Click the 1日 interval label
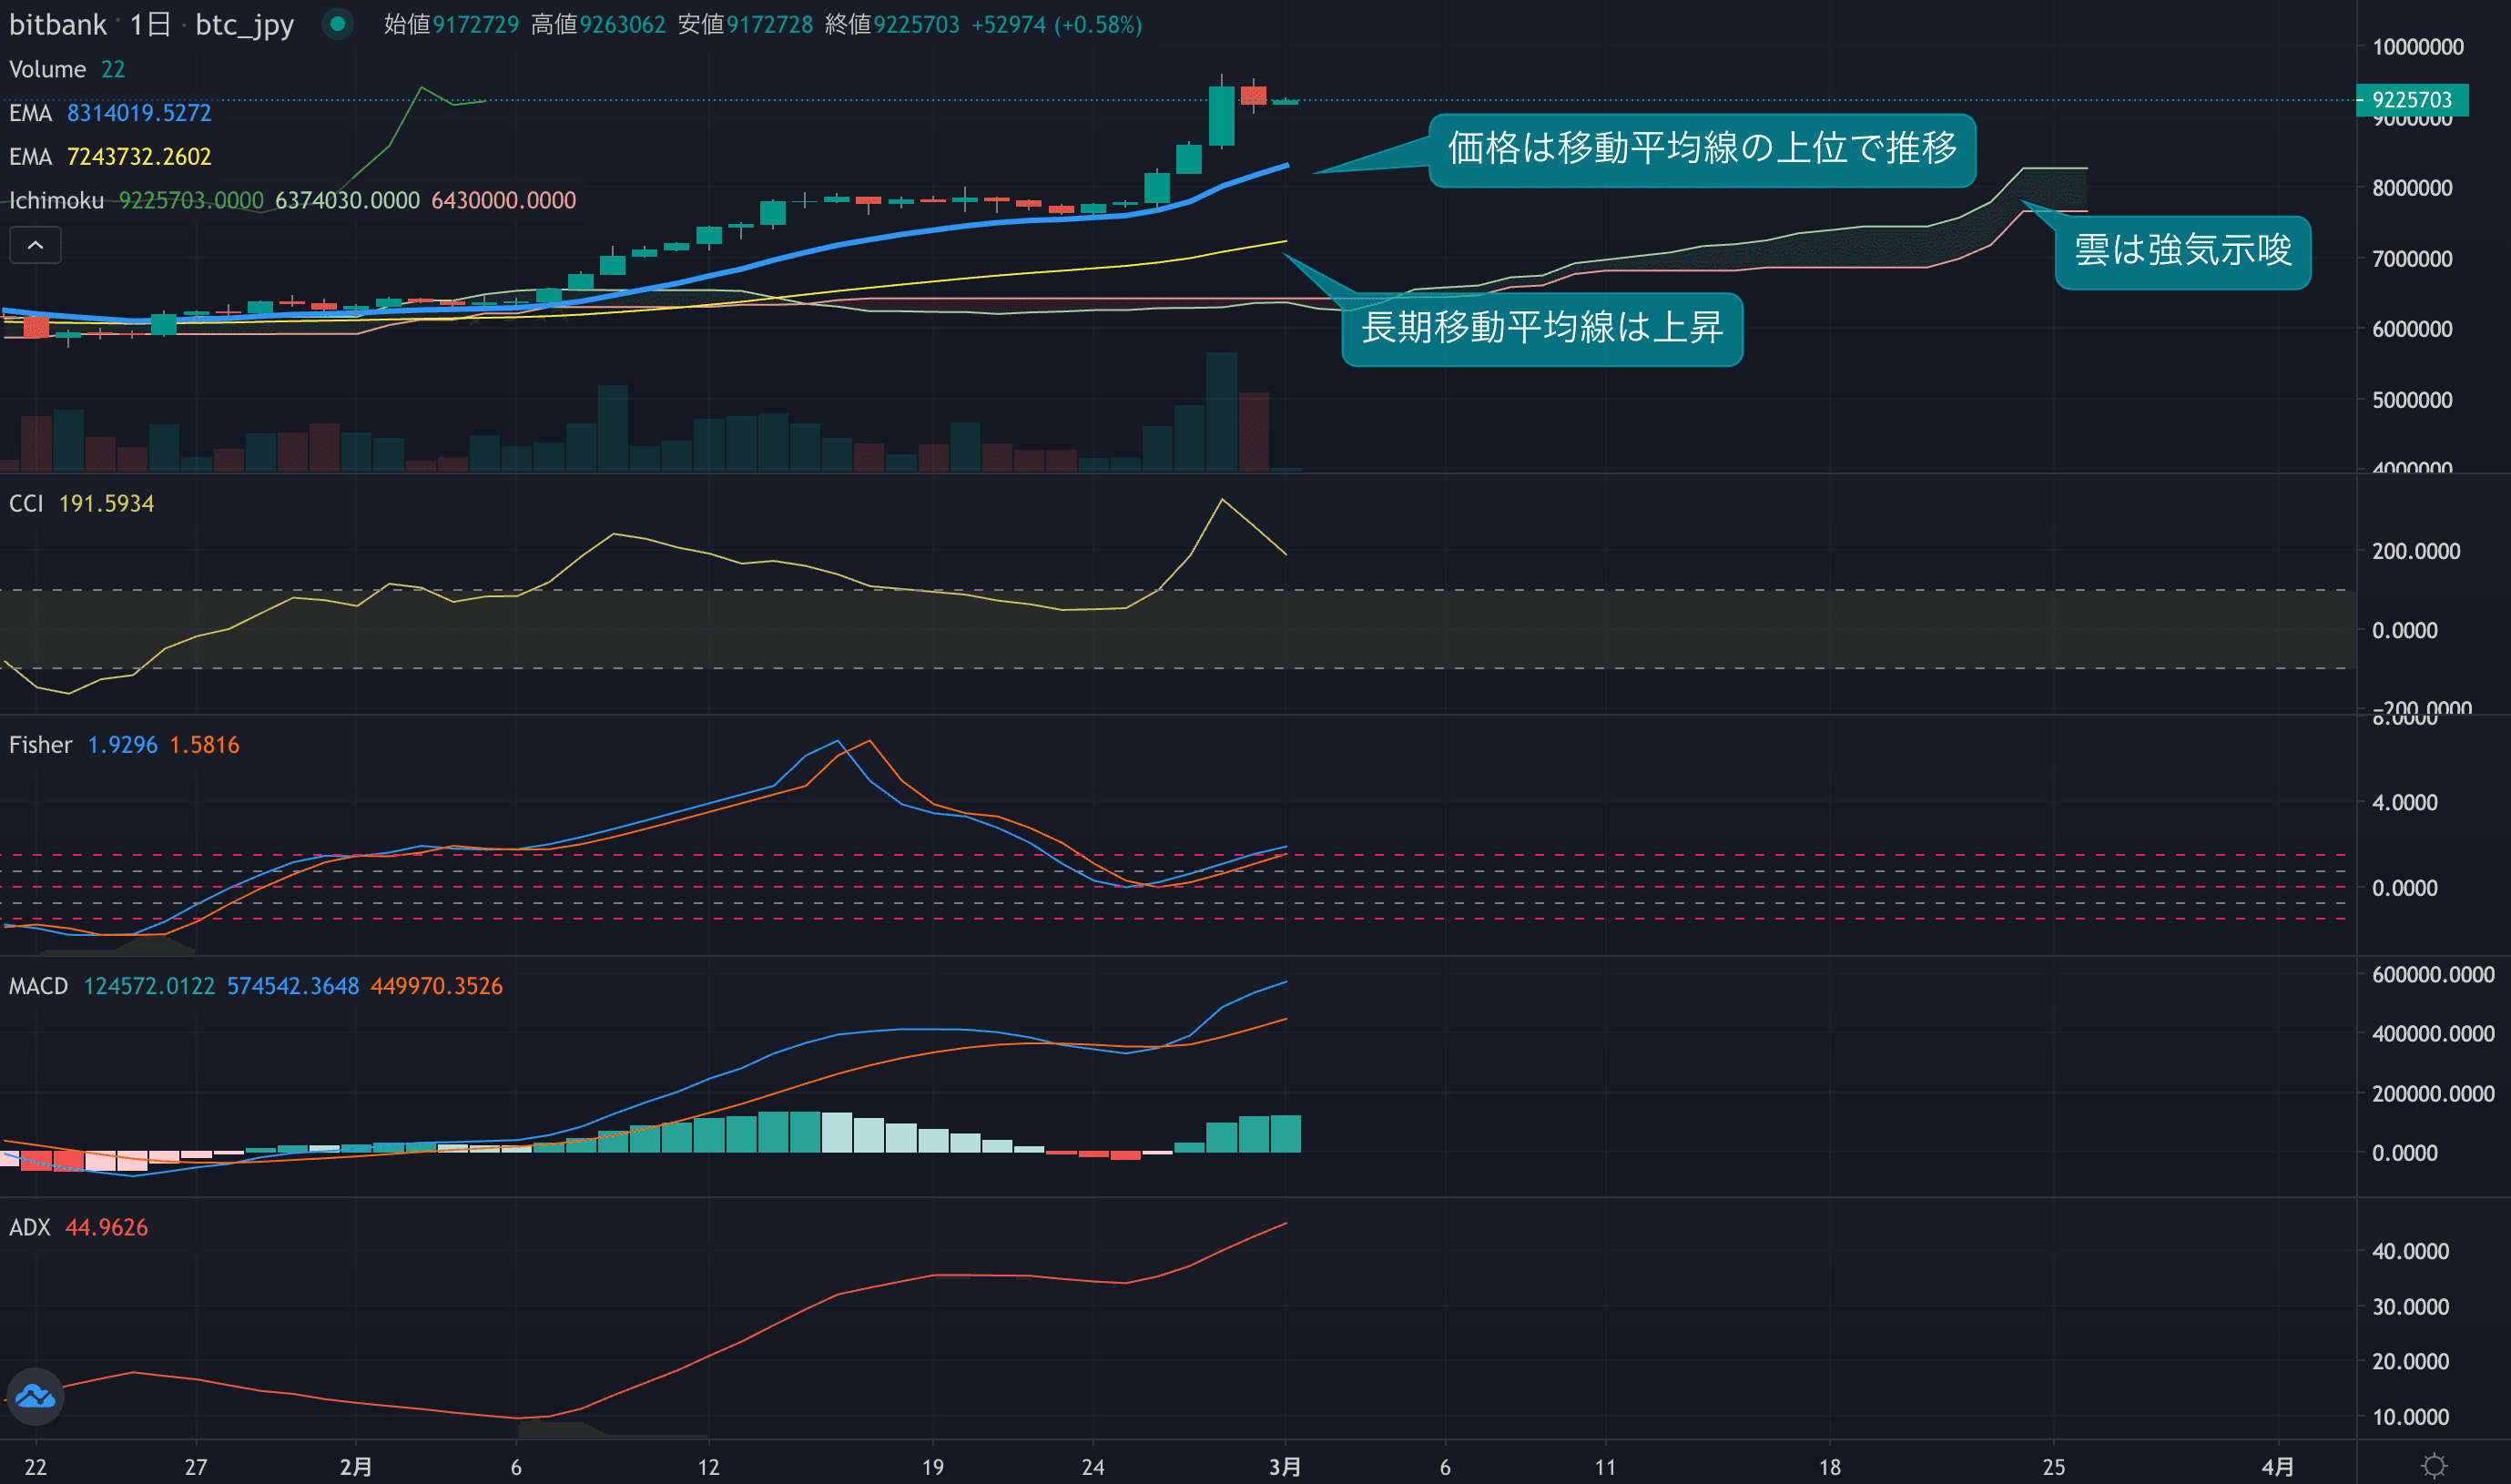The image size is (2511, 1484). 150,24
